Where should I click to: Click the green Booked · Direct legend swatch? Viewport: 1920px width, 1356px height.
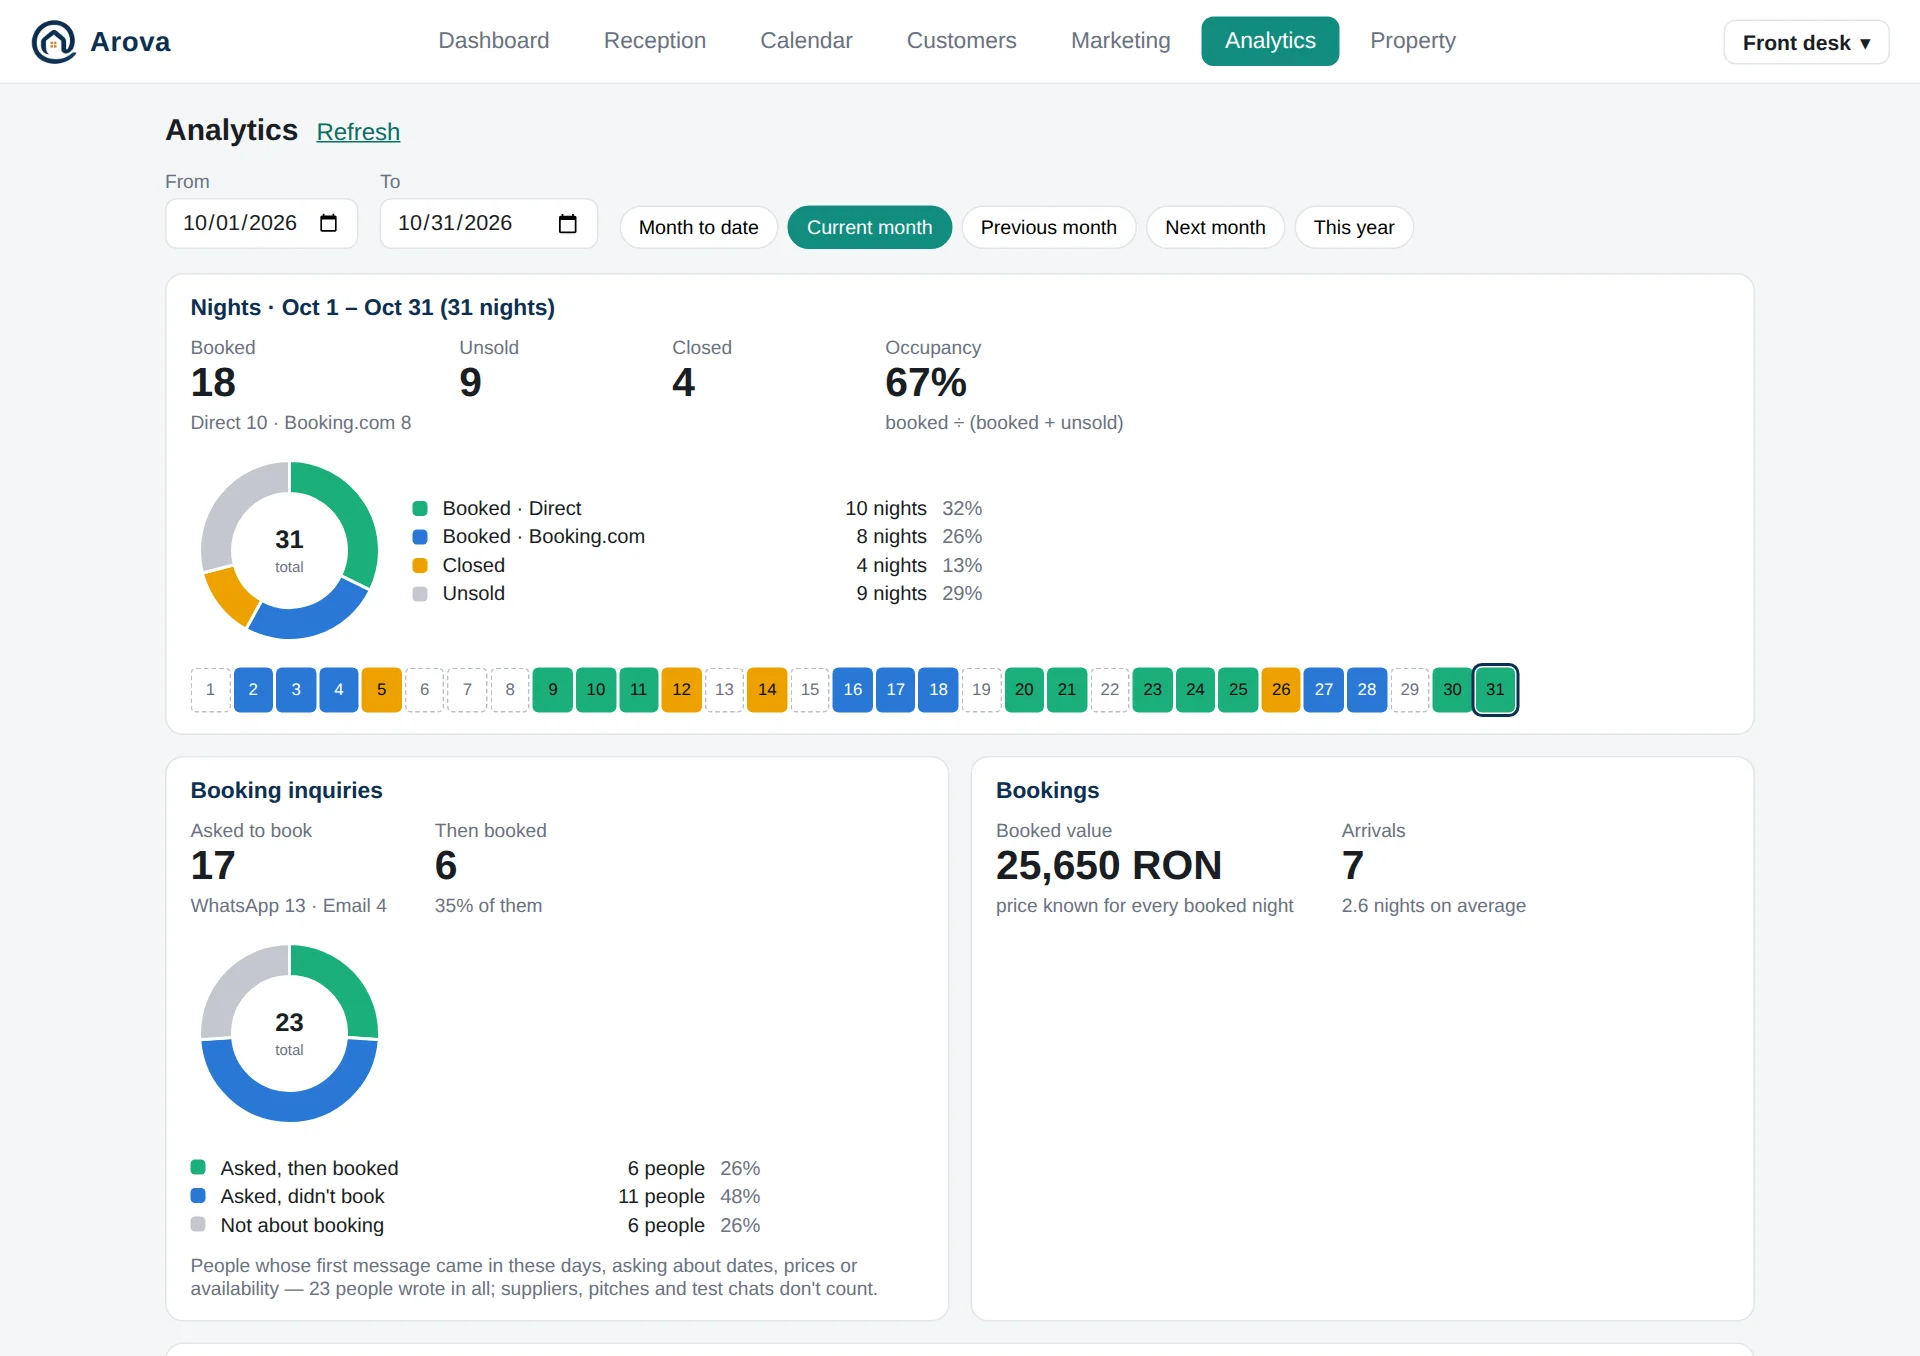click(x=420, y=508)
